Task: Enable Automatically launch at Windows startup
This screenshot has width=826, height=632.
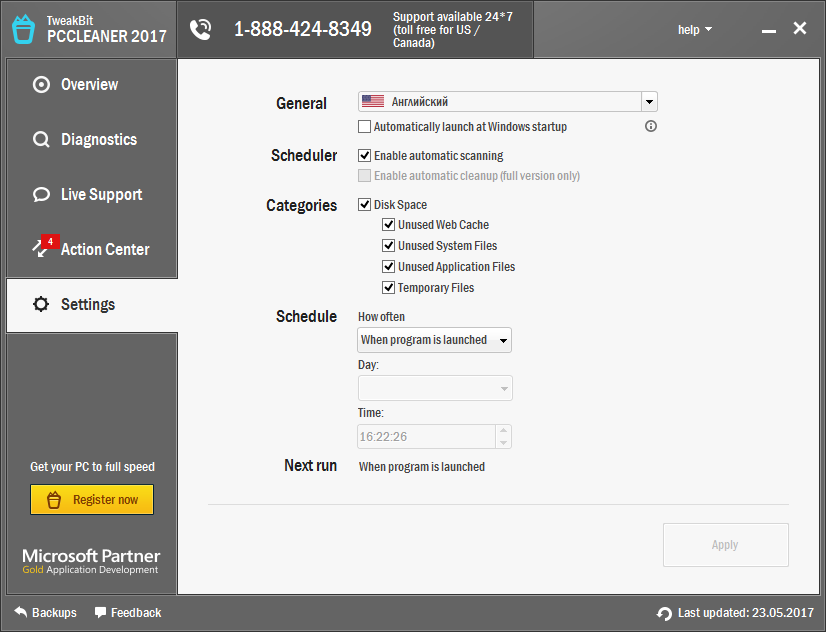Action: coord(365,126)
